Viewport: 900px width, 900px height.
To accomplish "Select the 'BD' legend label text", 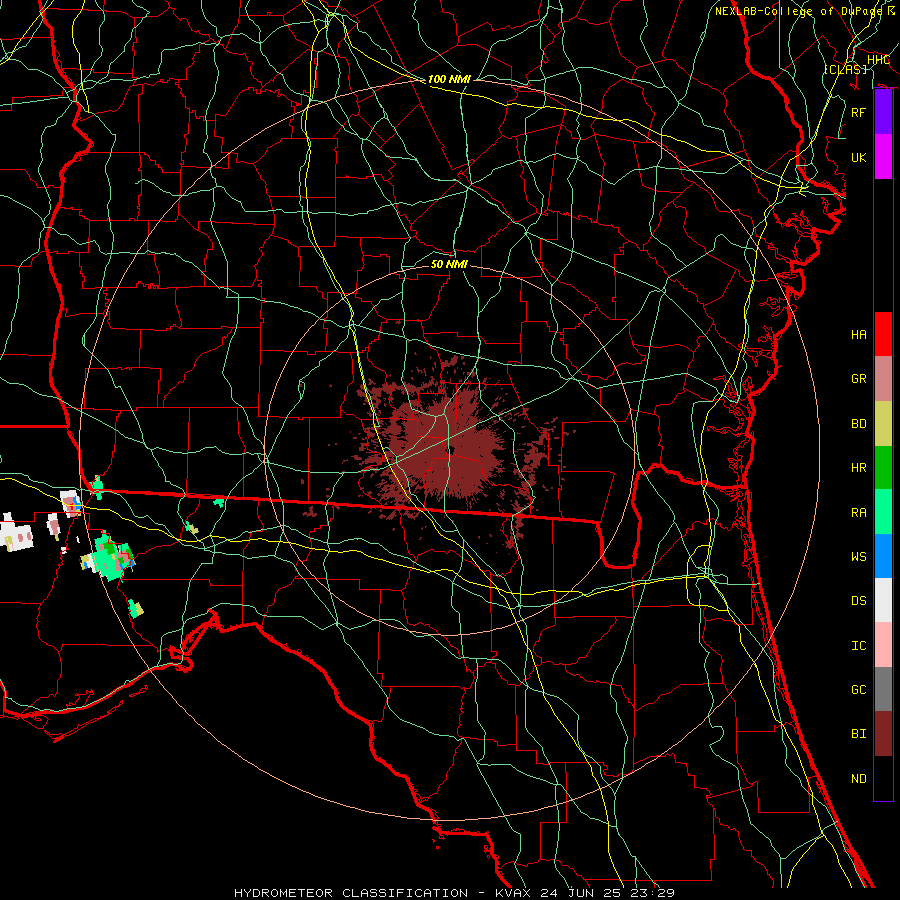I will coord(859,423).
